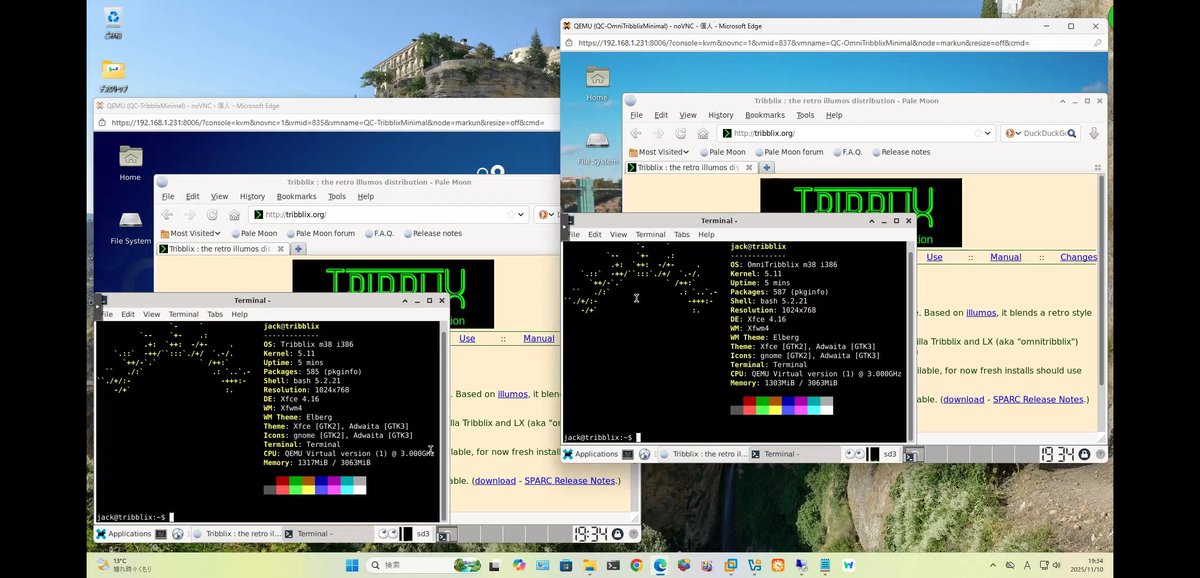
Task: Focus DuckDuckGo search box in right VM
Action: (x=1042, y=133)
